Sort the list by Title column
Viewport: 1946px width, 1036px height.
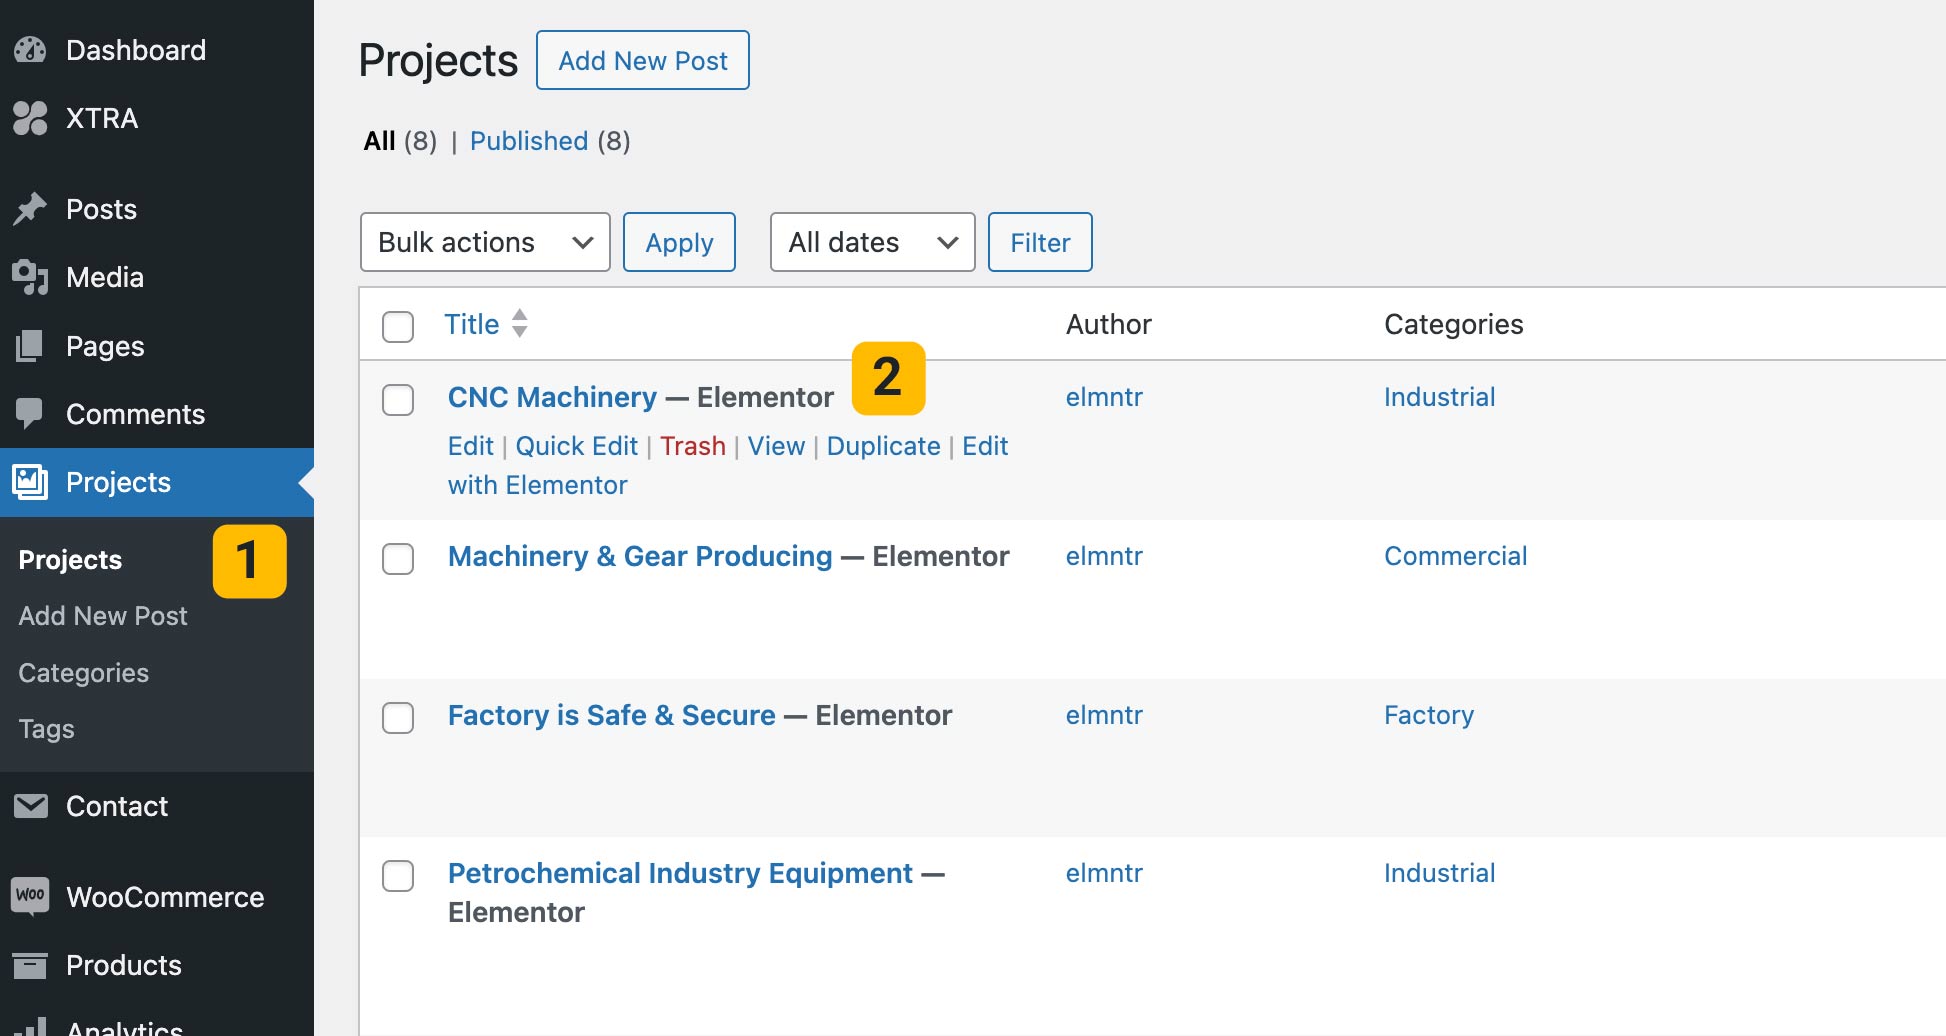pos(472,324)
